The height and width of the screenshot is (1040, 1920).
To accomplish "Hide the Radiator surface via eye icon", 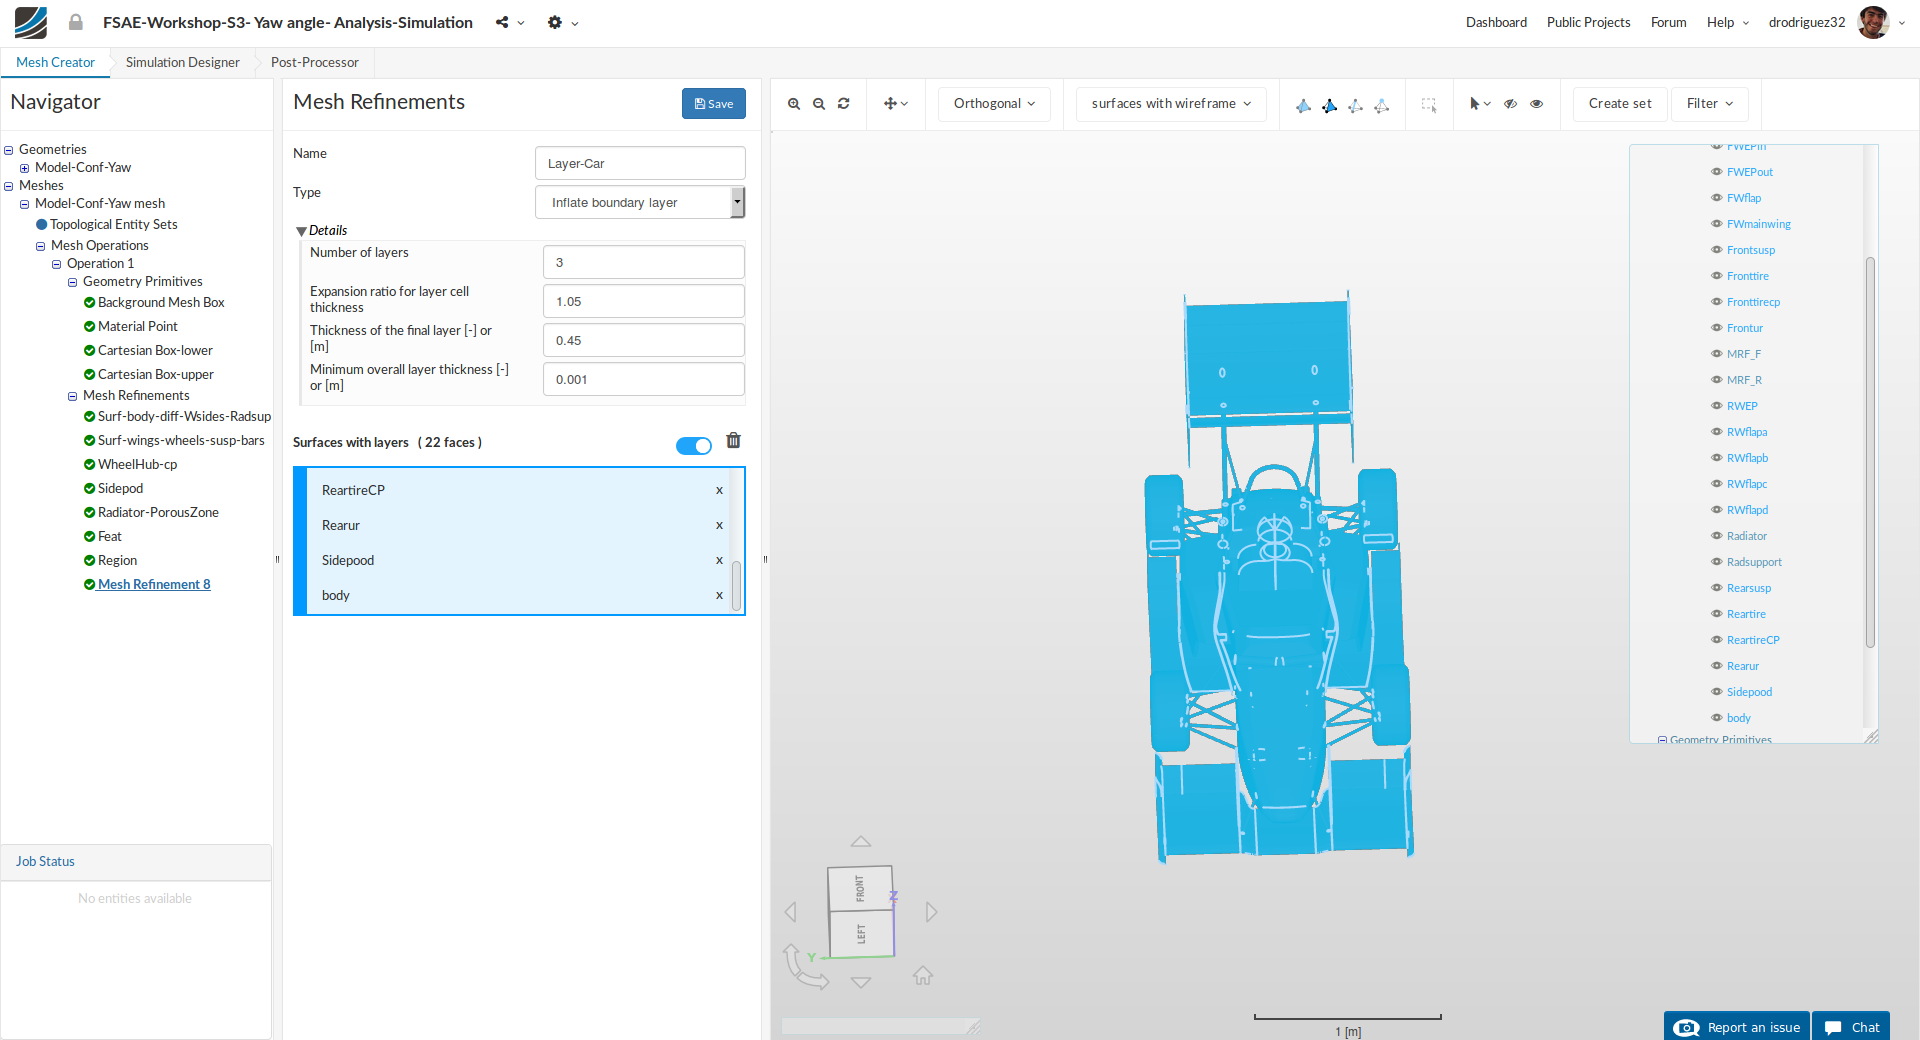I will [1716, 536].
